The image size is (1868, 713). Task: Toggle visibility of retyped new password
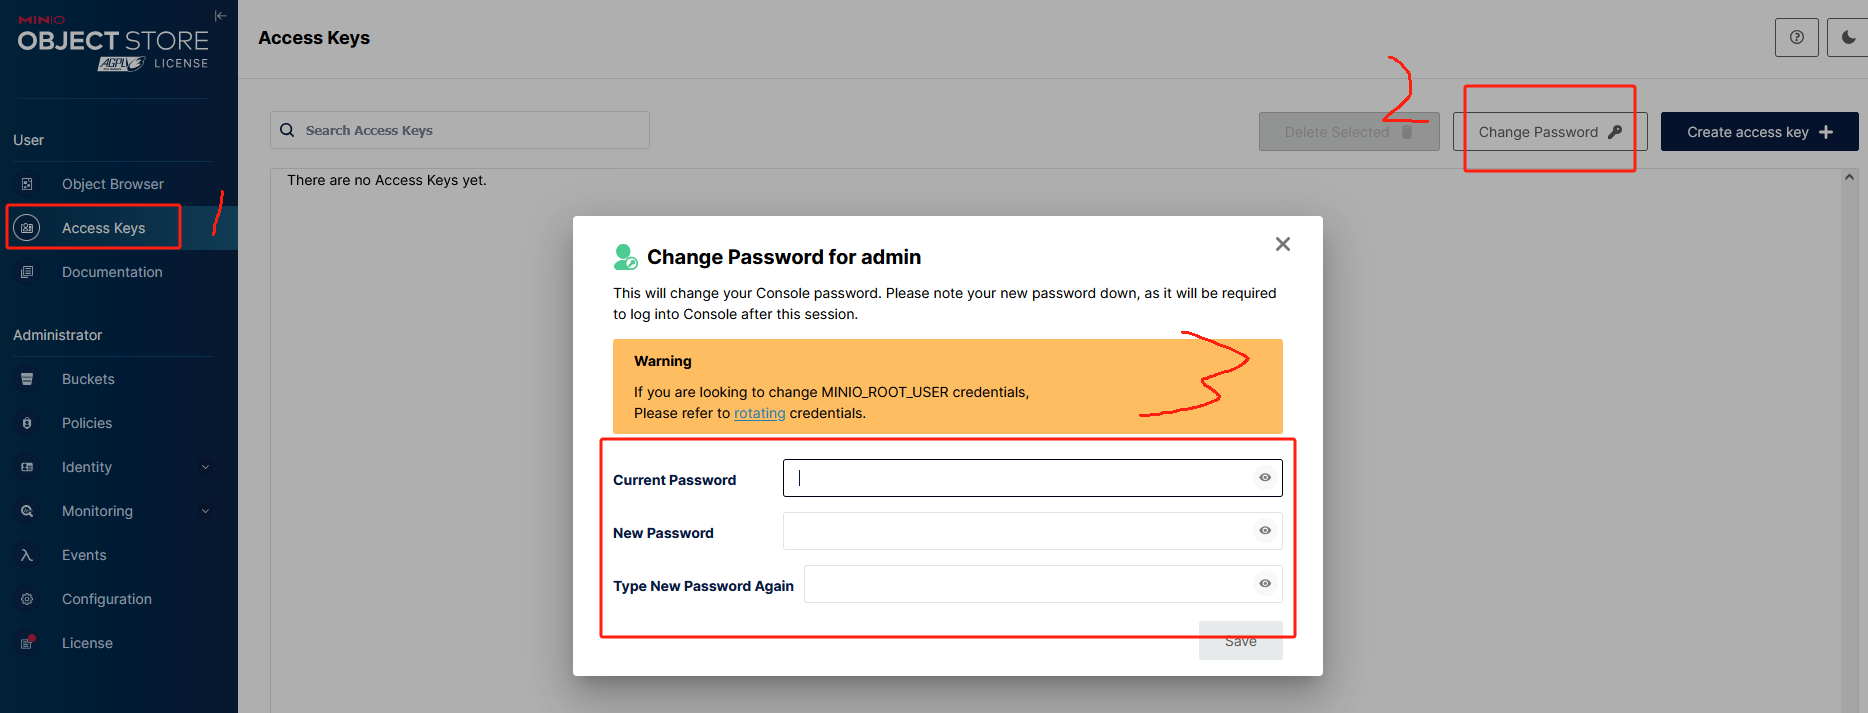[1265, 584]
